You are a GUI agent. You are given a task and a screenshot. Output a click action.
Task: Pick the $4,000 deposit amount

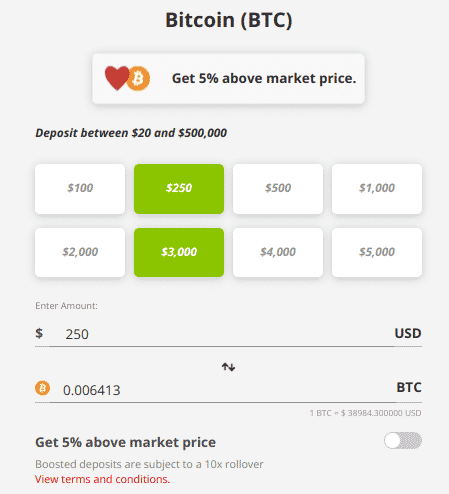point(278,252)
